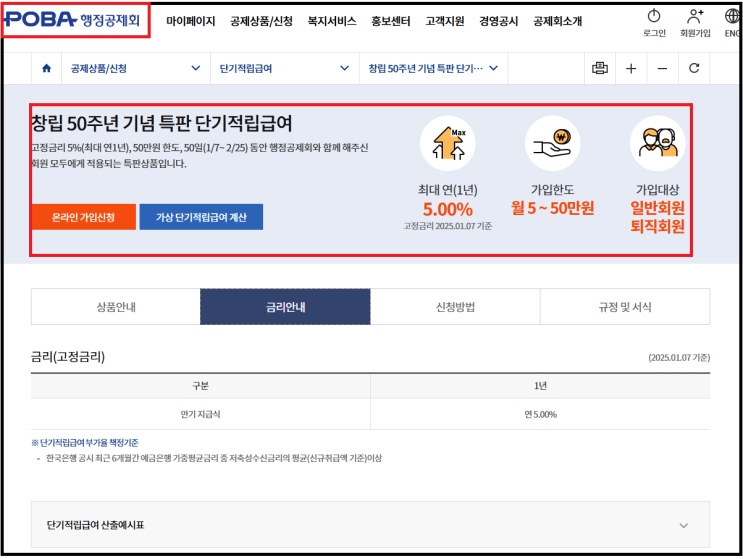Open the 공제상품/신청 breadcrumb dropdown
Image resolution: width=743 pixels, height=559 pixels.
(x=136, y=68)
